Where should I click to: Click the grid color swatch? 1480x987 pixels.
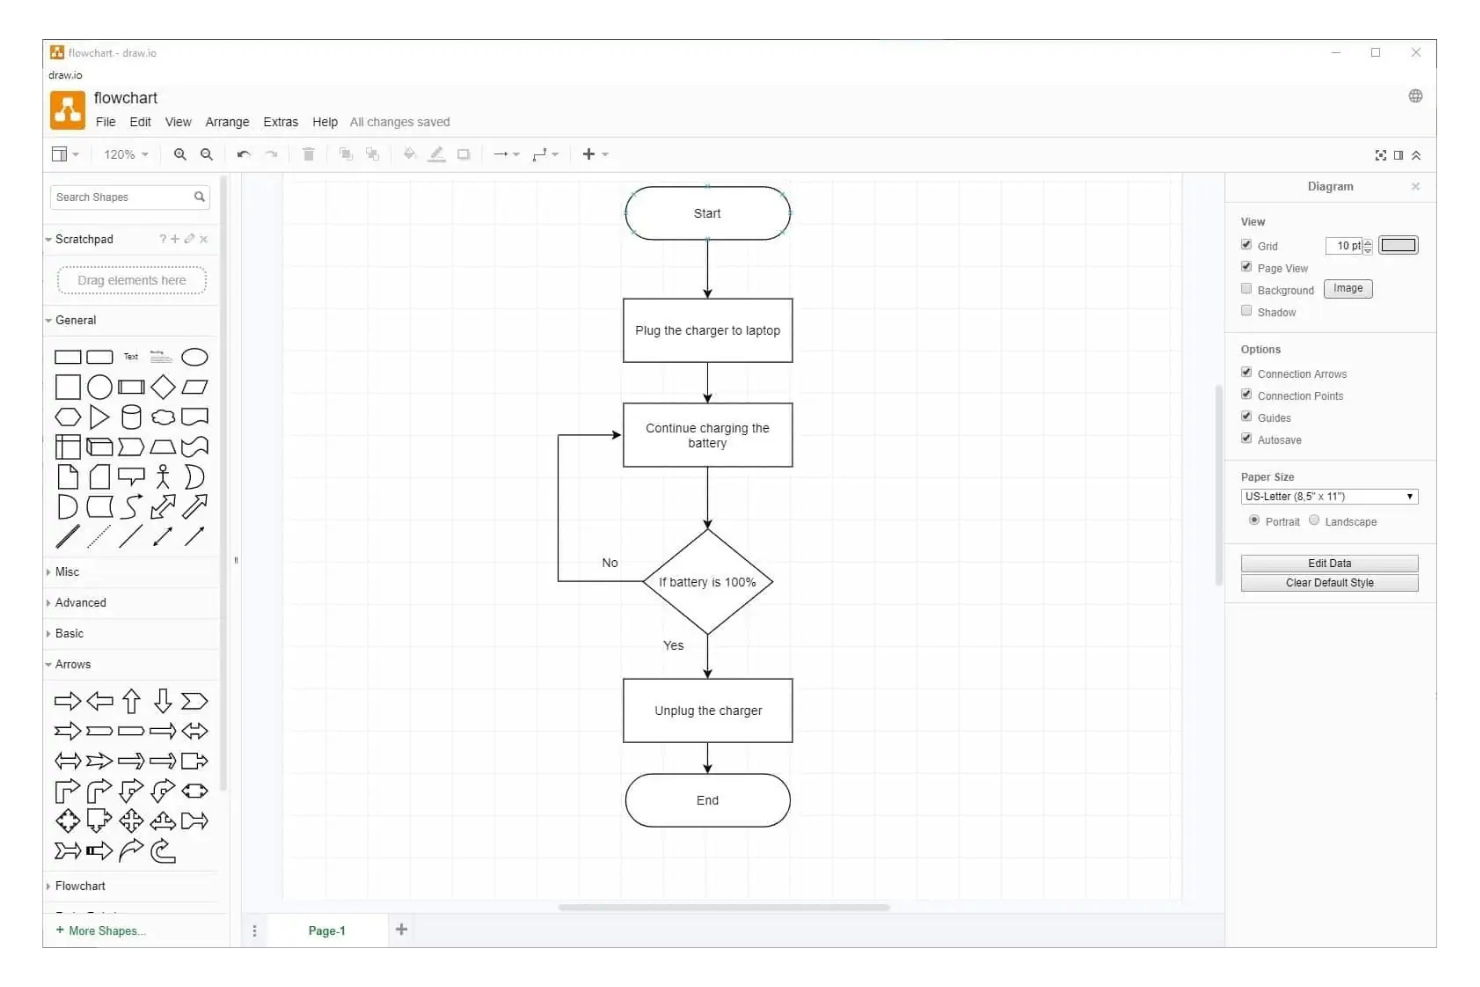tap(1399, 244)
